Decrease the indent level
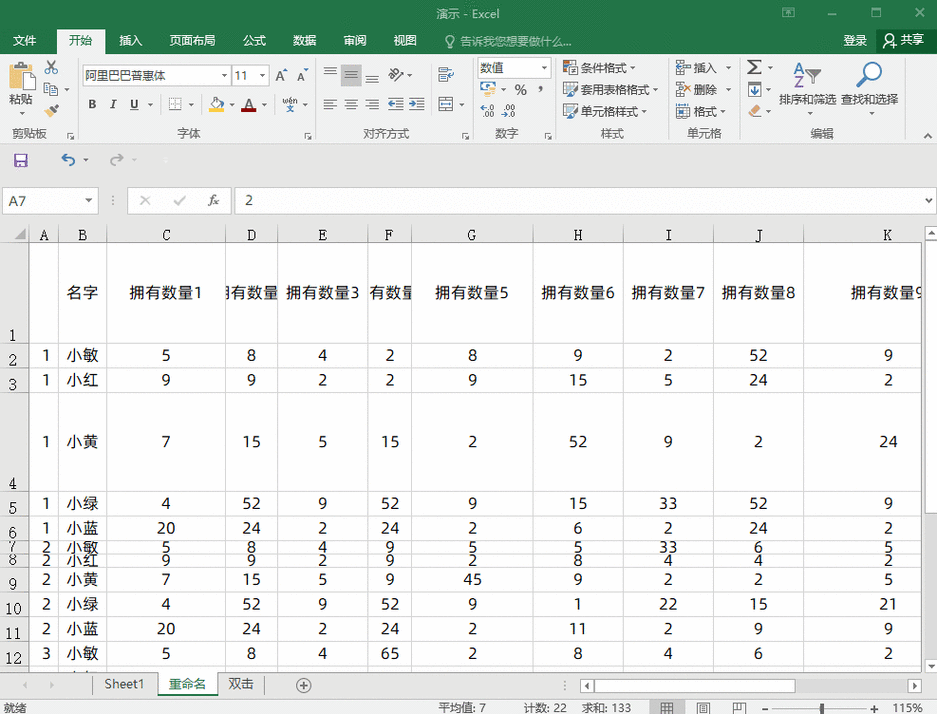 [x=396, y=105]
